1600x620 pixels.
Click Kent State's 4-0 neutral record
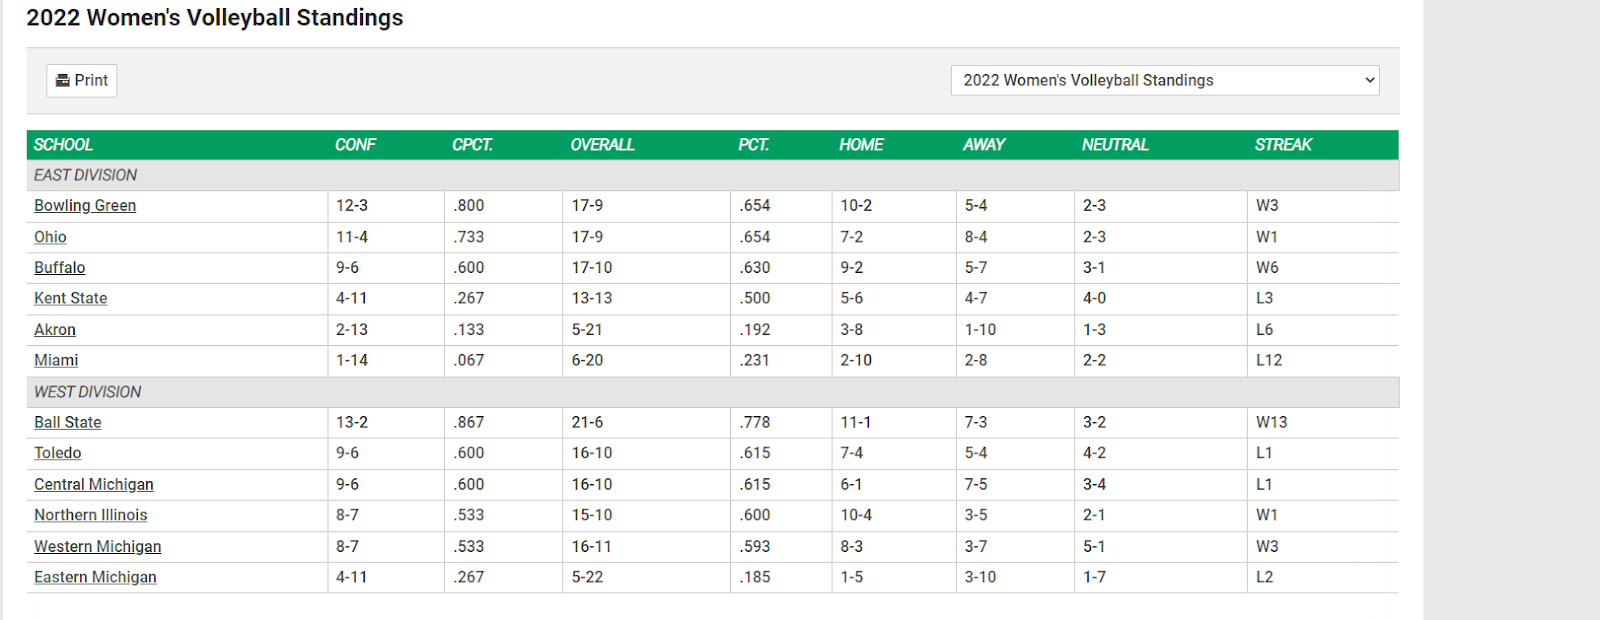(x=1094, y=298)
